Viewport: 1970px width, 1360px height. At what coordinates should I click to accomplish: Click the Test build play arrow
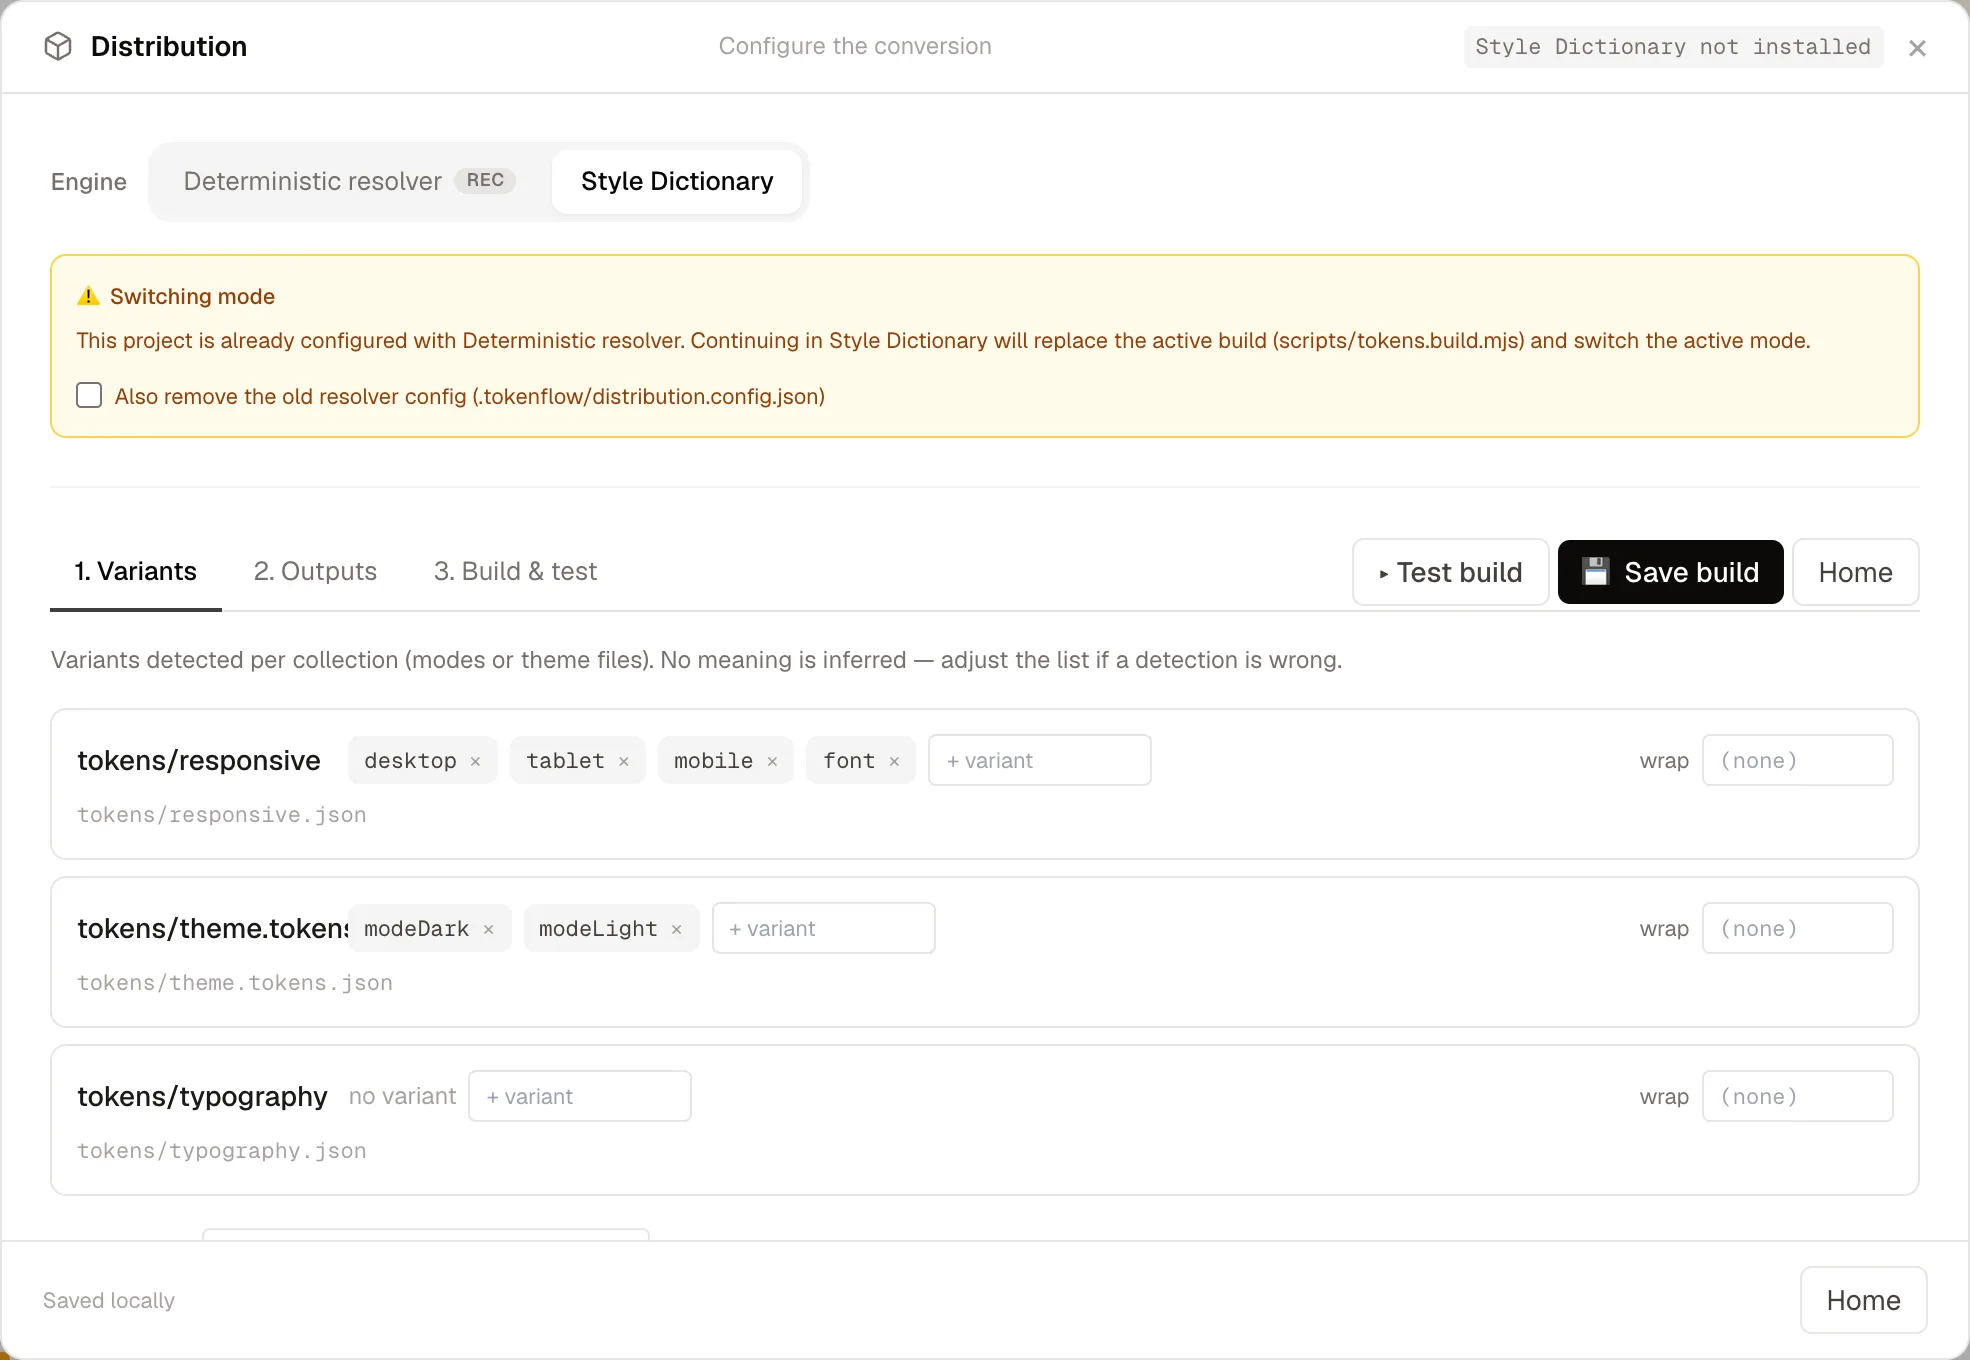tap(1383, 574)
